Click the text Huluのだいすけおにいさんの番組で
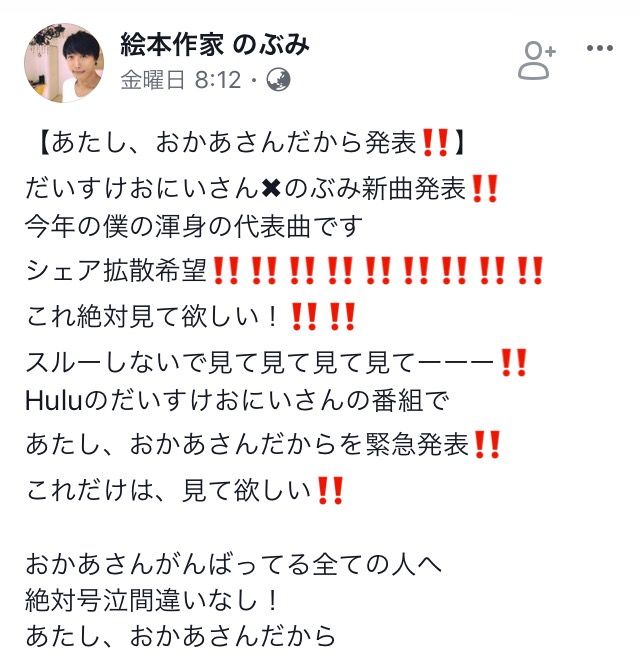 click(x=237, y=401)
